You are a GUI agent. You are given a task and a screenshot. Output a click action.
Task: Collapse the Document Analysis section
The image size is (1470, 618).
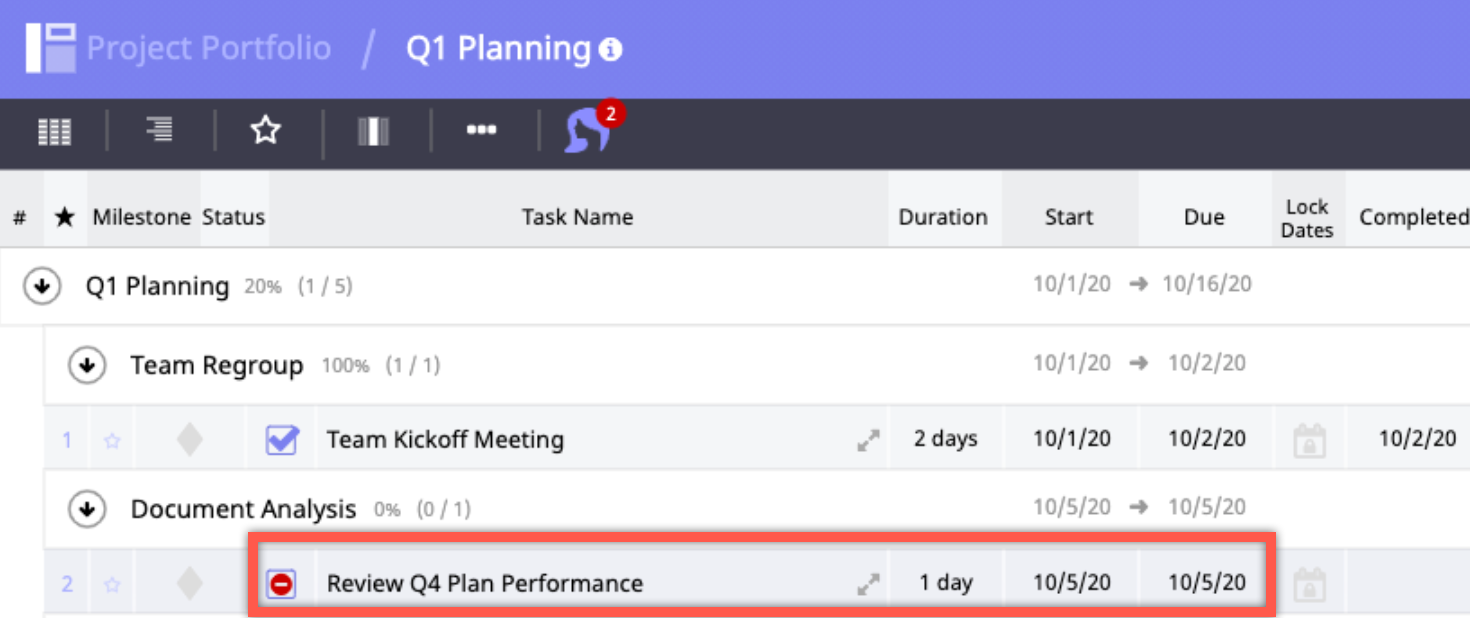pyautogui.click(x=87, y=510)
